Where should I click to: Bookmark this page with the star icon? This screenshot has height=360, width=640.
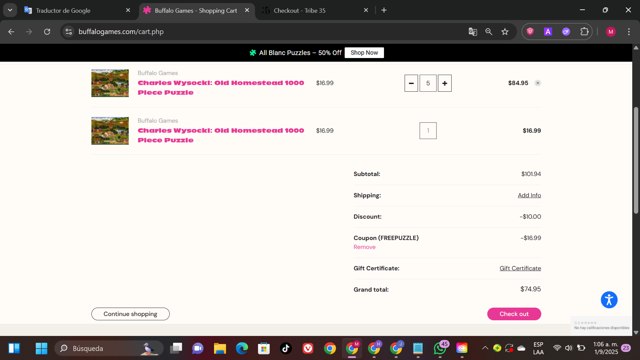[x=505, y=31]
